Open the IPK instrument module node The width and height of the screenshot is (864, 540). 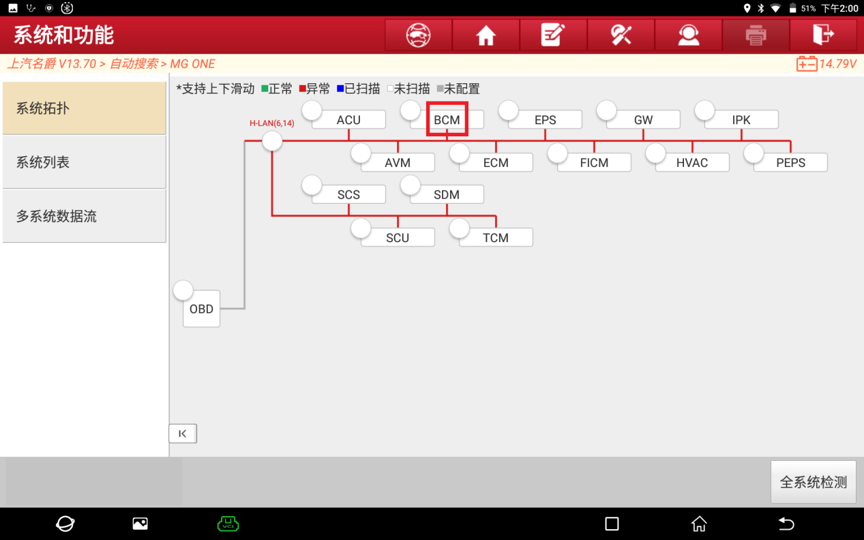[x=741, y=120]
